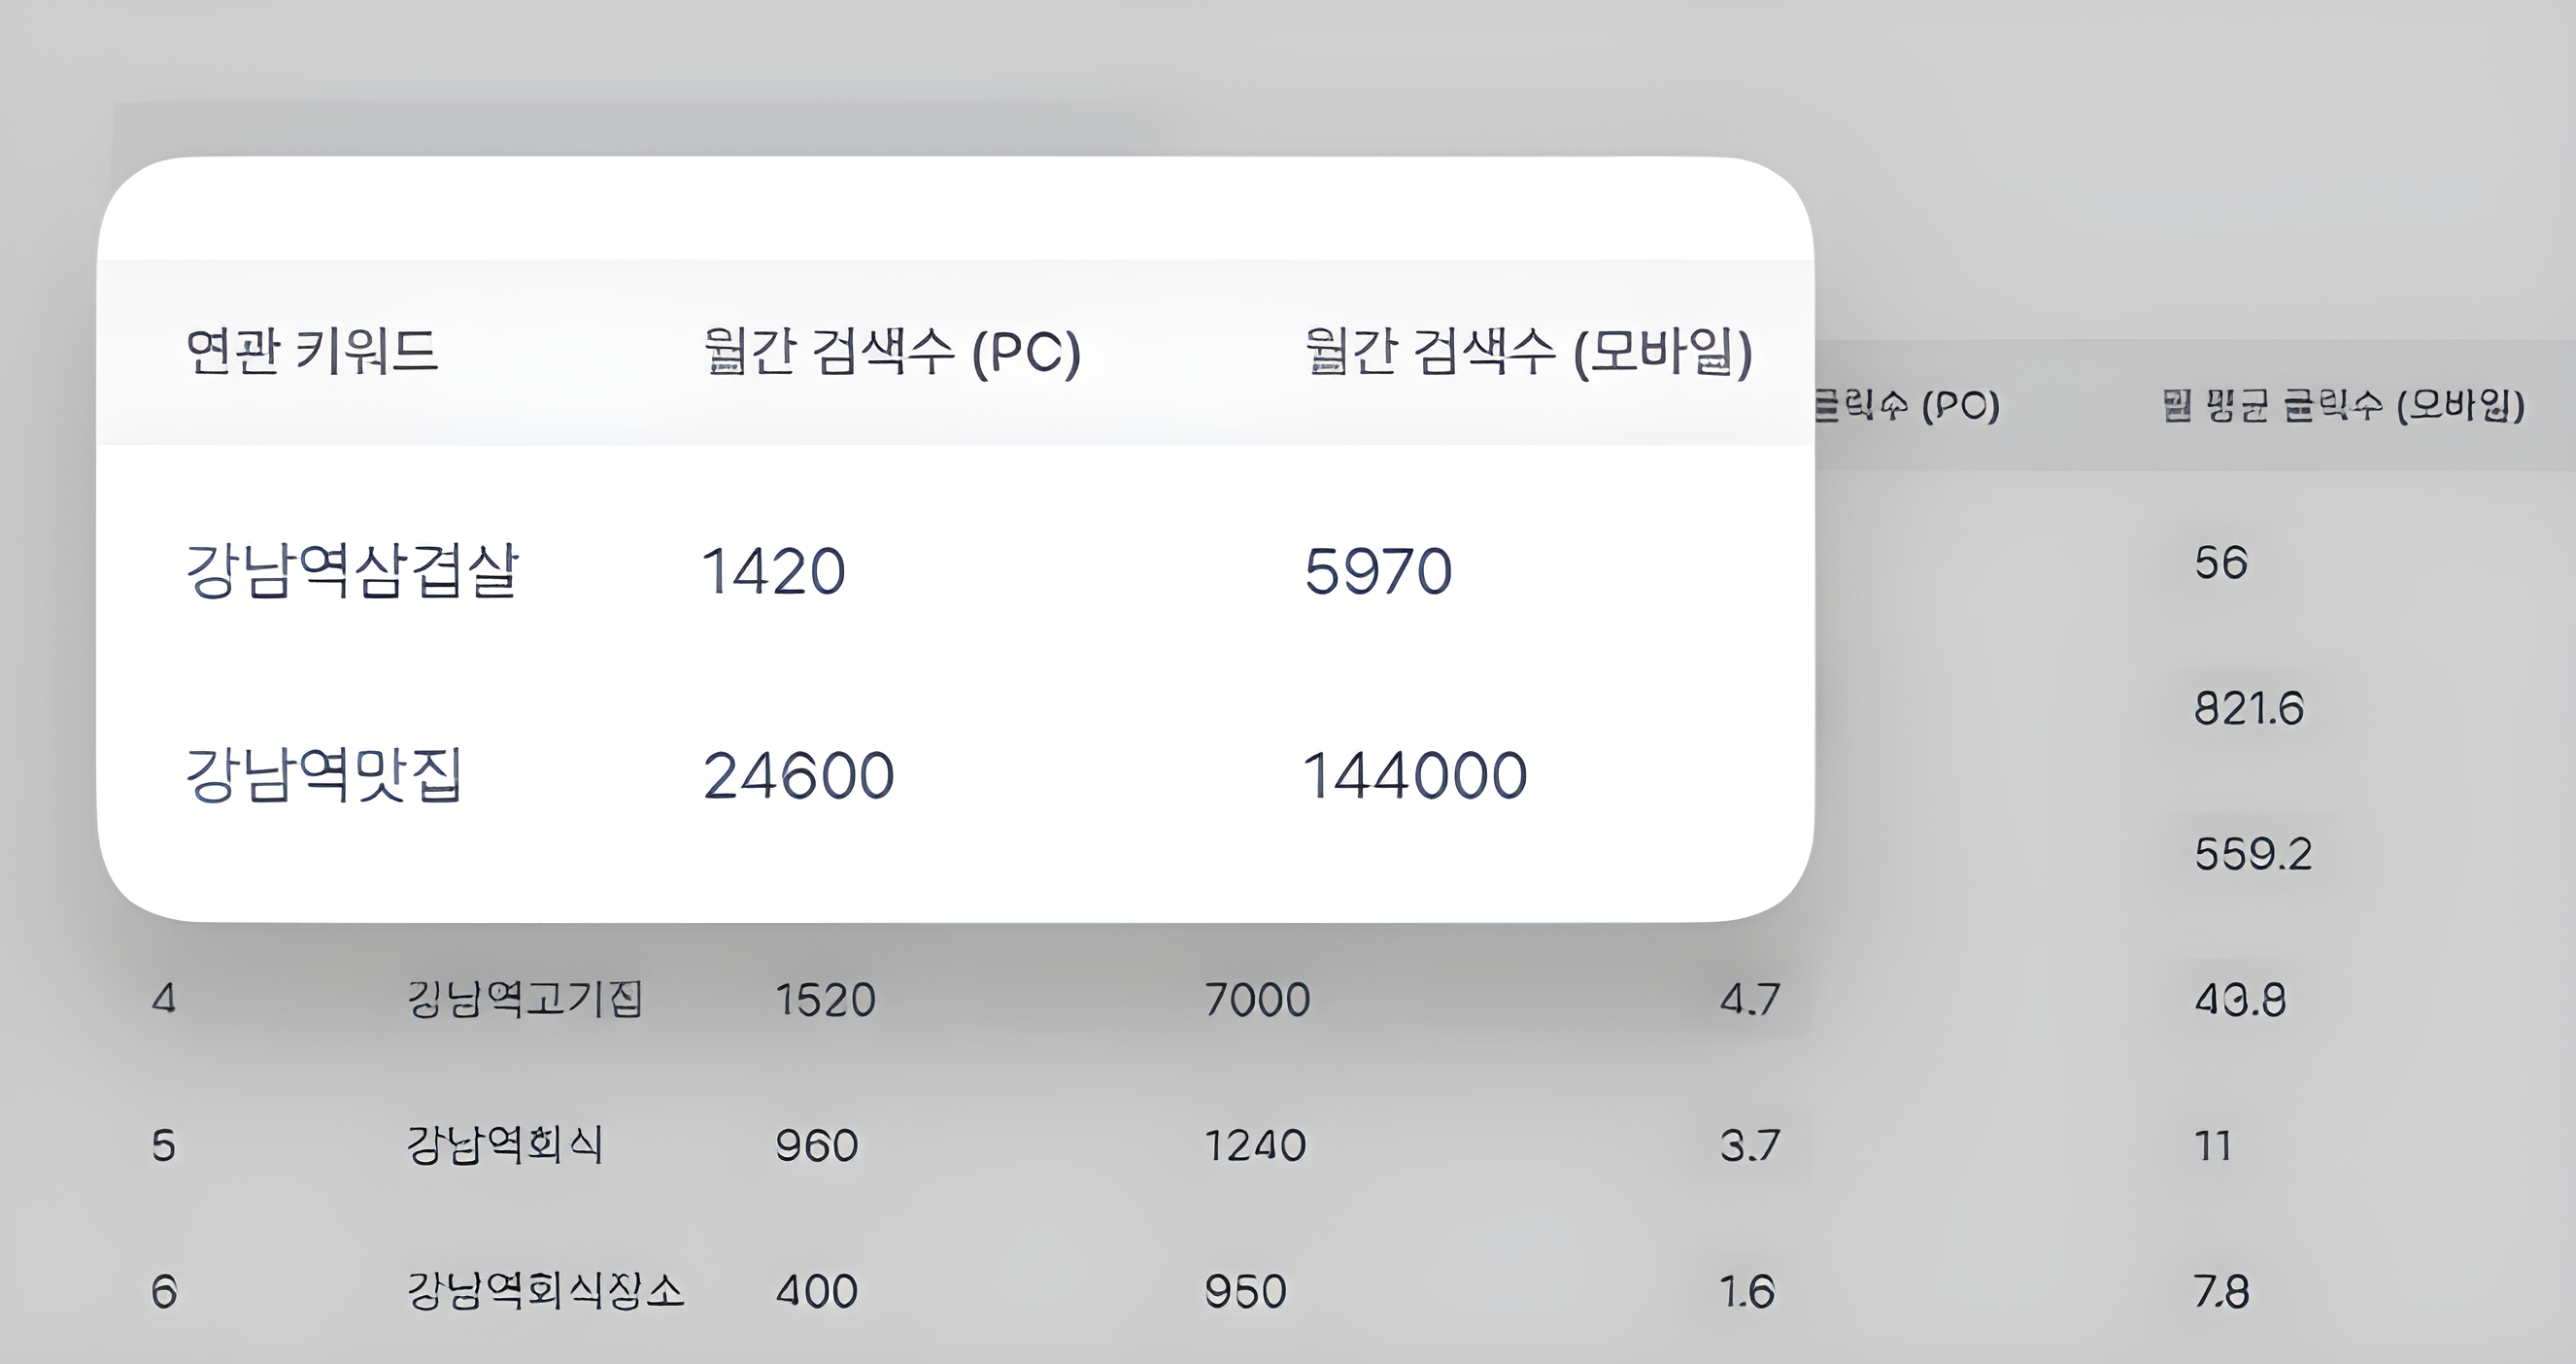Click the mobile clicks value 821.6
Image resolution: width=2576 pixels, height=1364 pixels.
point(2249,708)
